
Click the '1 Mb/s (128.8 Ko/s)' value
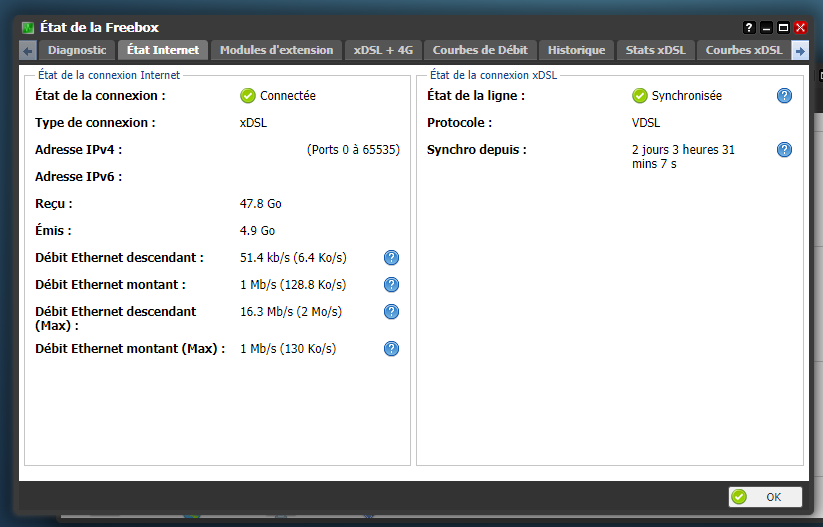tap(293, 284)
